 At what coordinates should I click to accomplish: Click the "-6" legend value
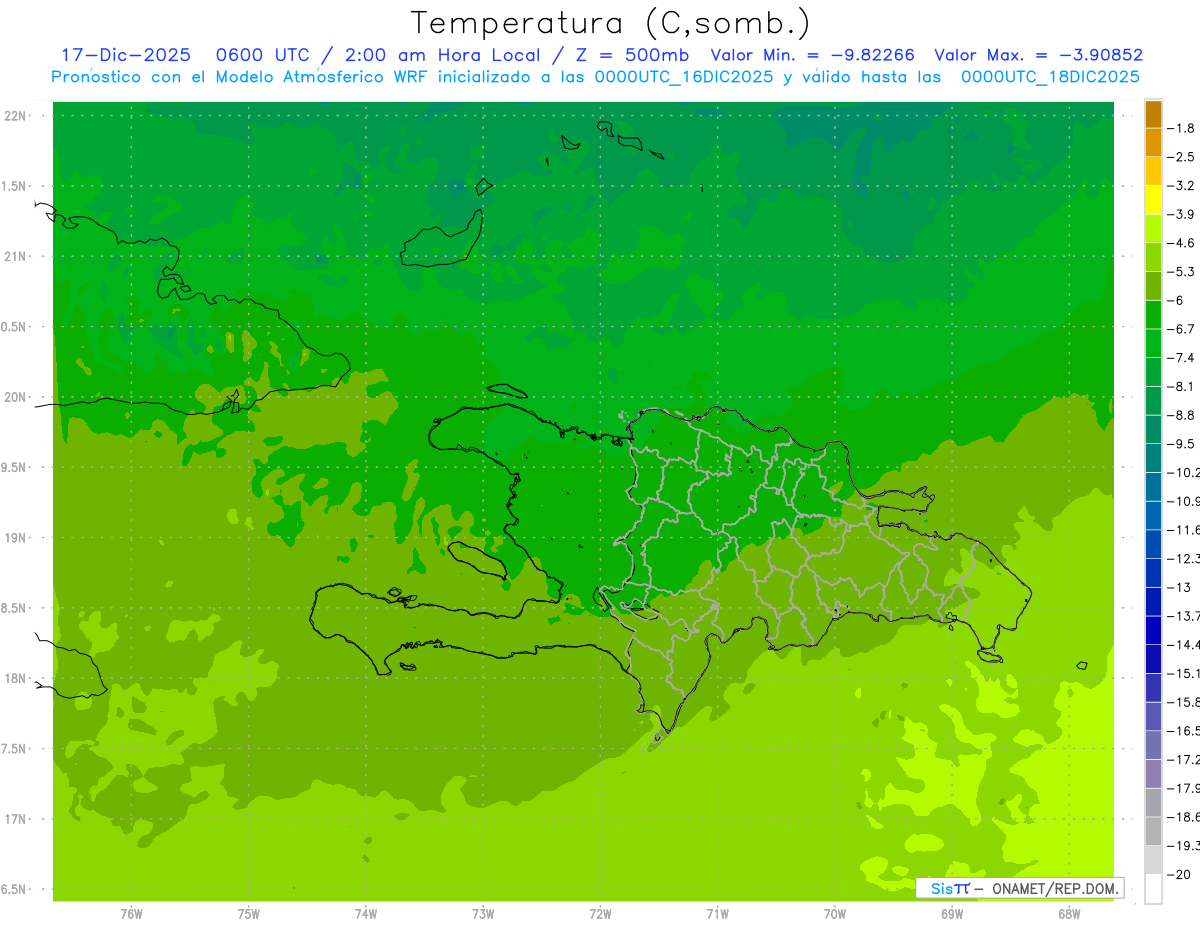[x=1175, y=300]
